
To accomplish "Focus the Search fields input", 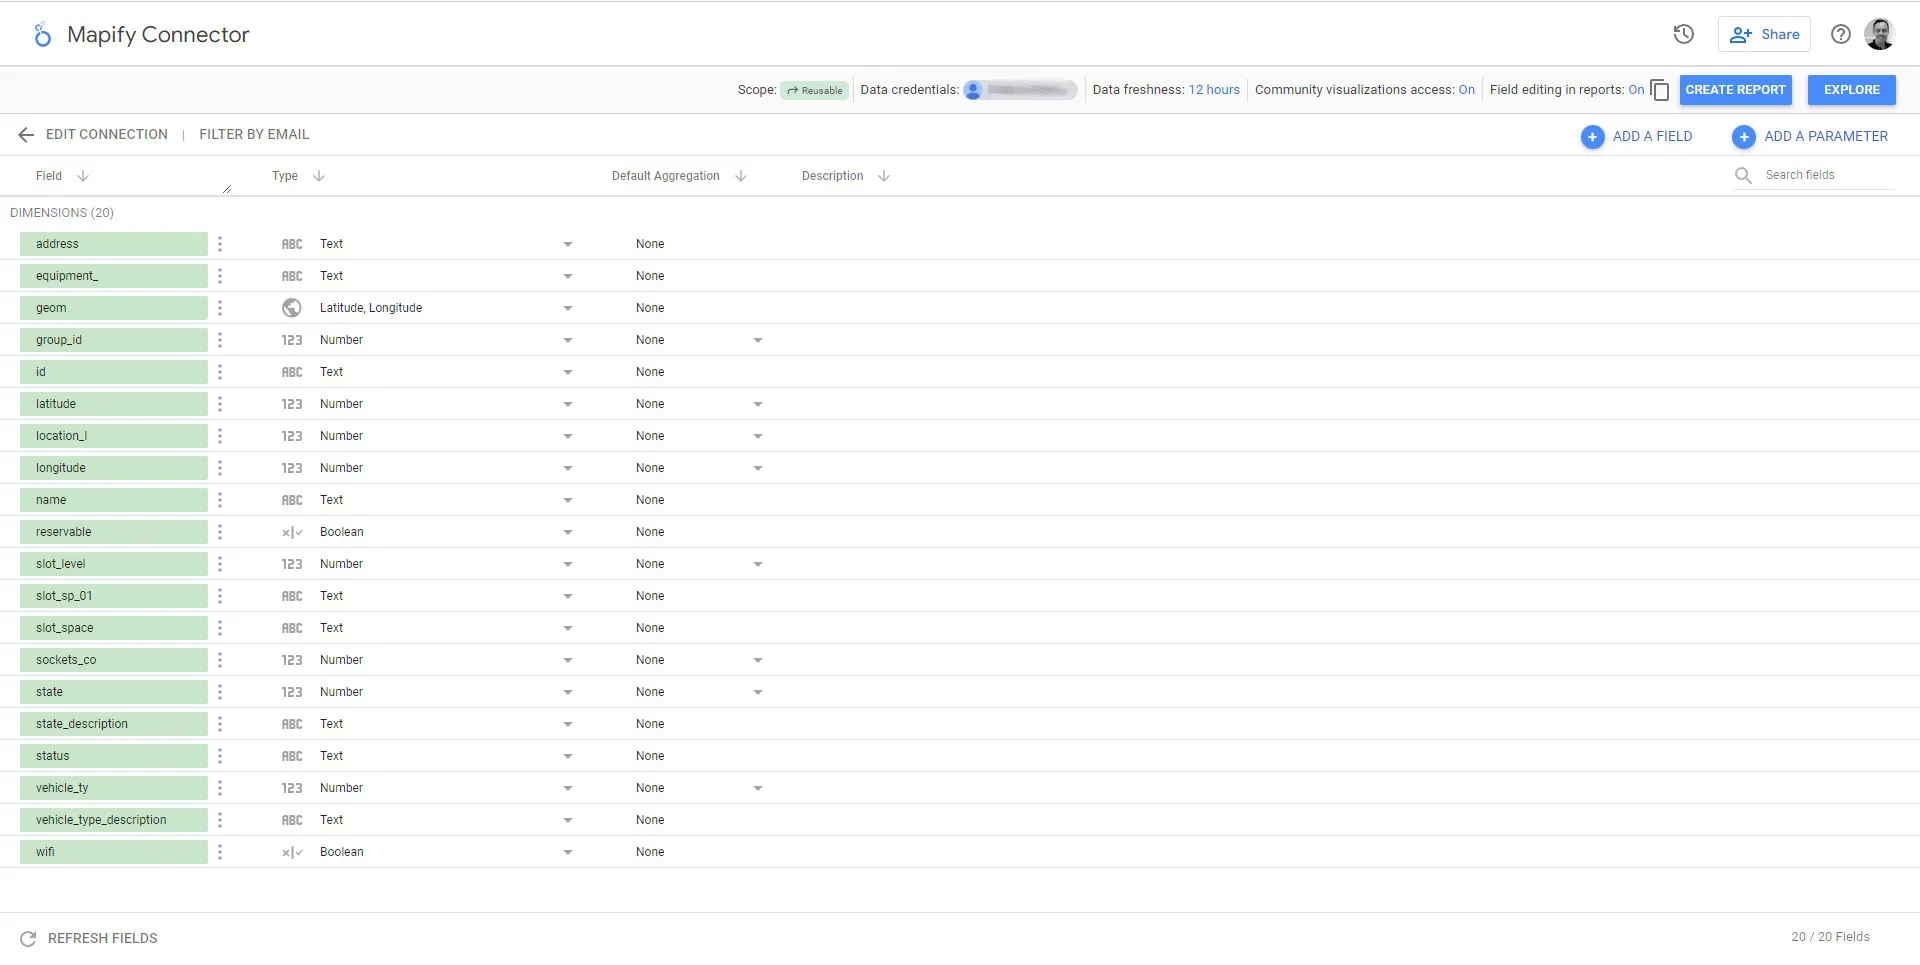I will (1828, 175).
